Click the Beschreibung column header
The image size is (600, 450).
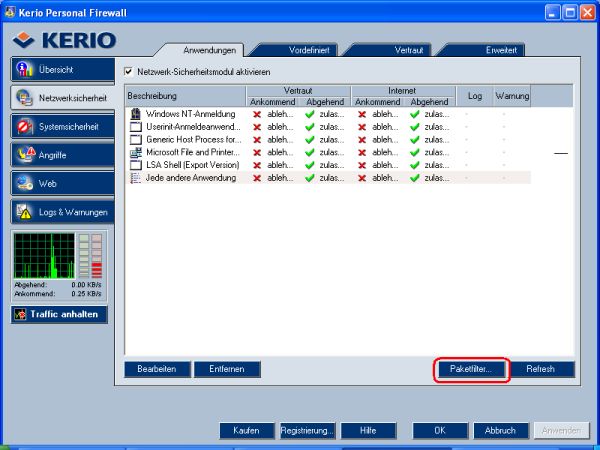pos(185,96)
